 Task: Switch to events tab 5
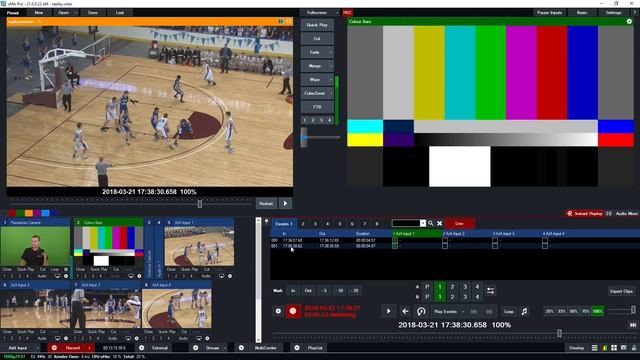(340, 224)
